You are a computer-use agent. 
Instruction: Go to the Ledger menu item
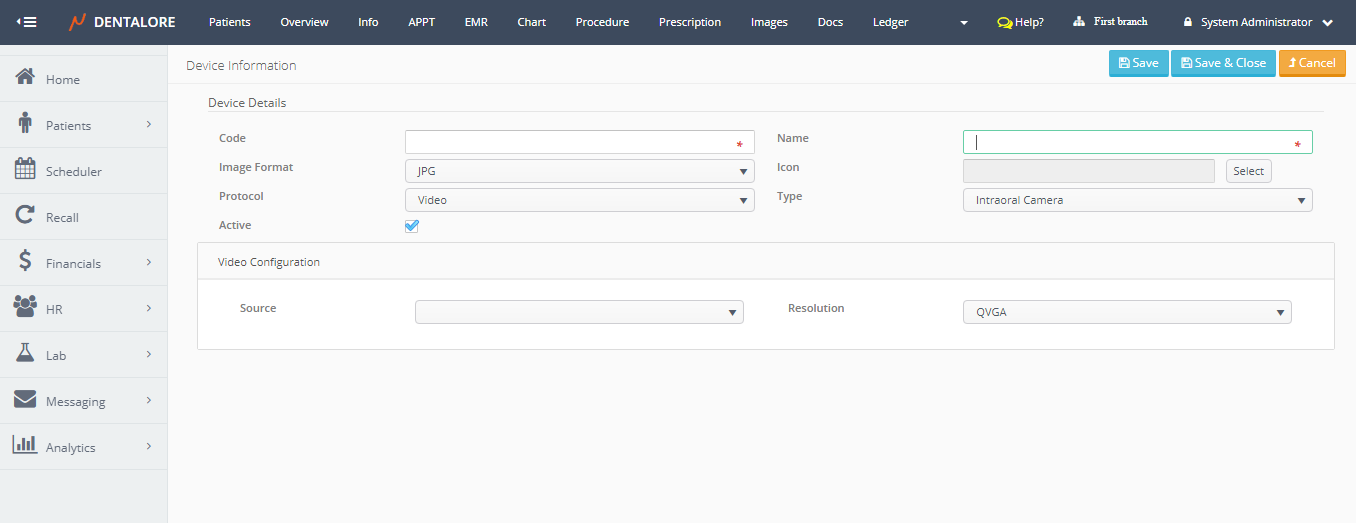click(890, 22)
